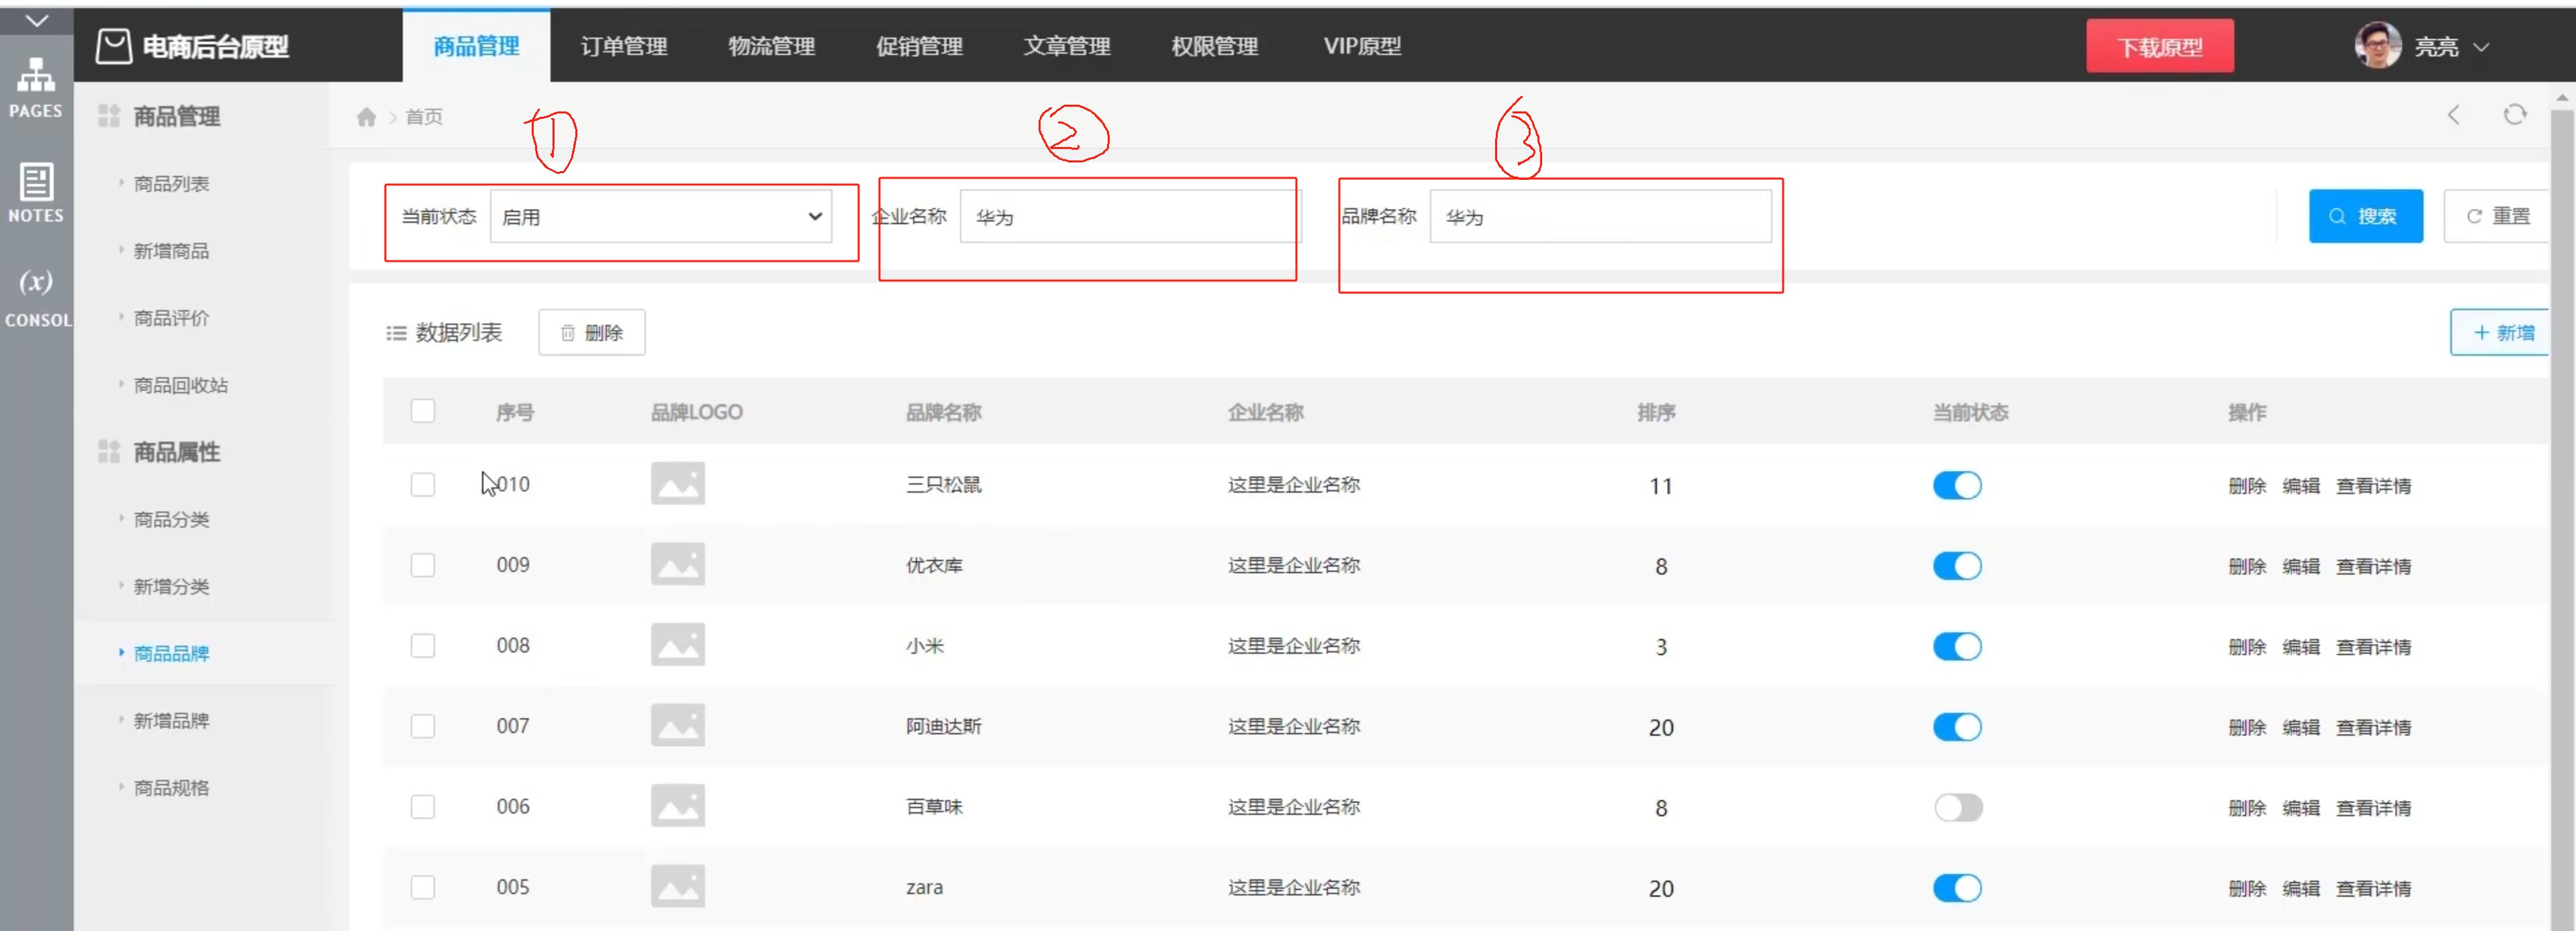Click the 数据列表 list icon
Image resolution: width=2576 pixels, height=931 pixels.
pyautogui.click(x=396, y=333)
